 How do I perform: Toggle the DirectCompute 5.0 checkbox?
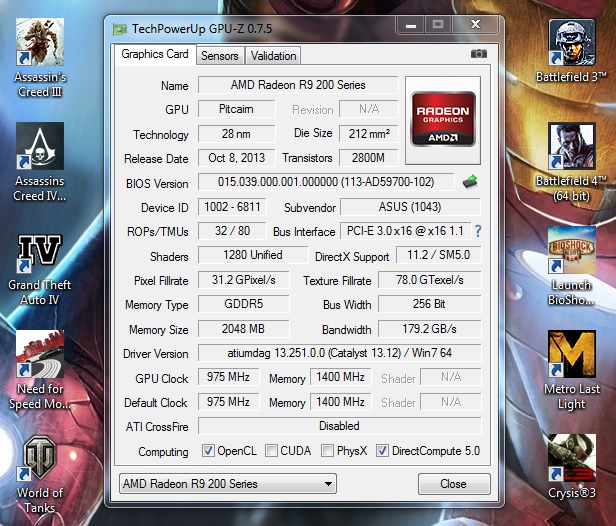click(x=382, y=451)
